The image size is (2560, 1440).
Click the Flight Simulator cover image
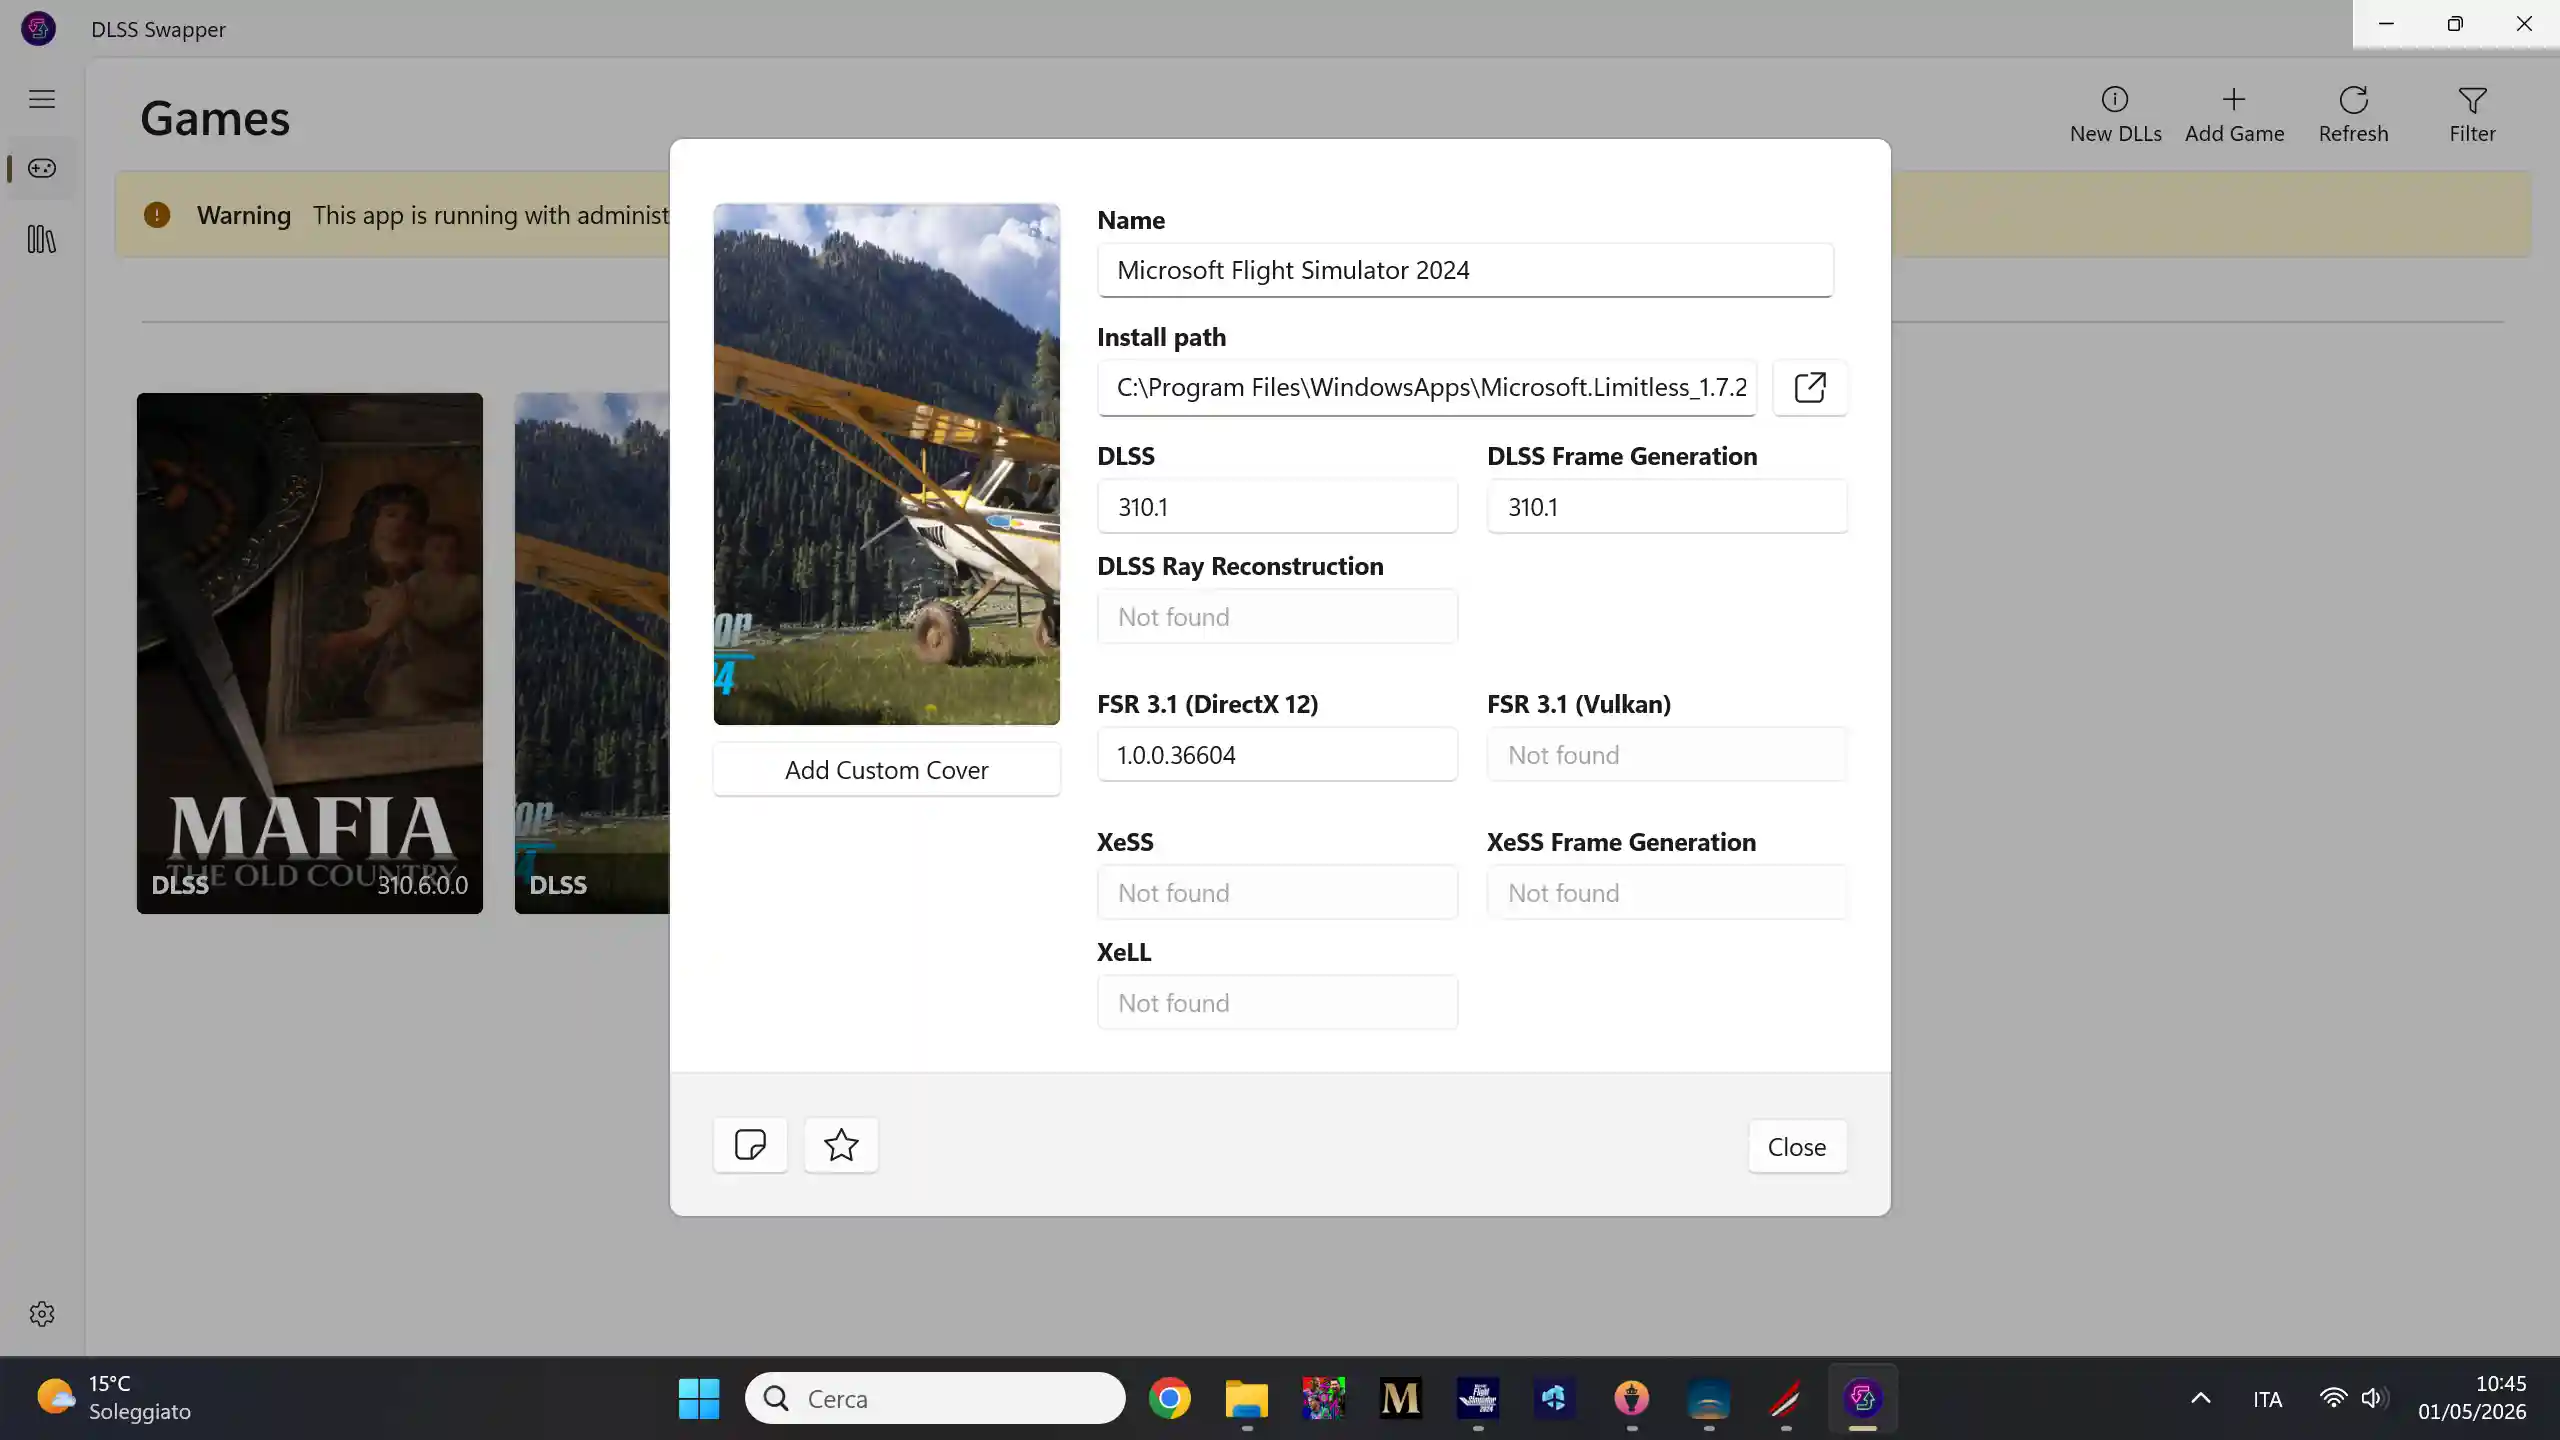point(886,464)
